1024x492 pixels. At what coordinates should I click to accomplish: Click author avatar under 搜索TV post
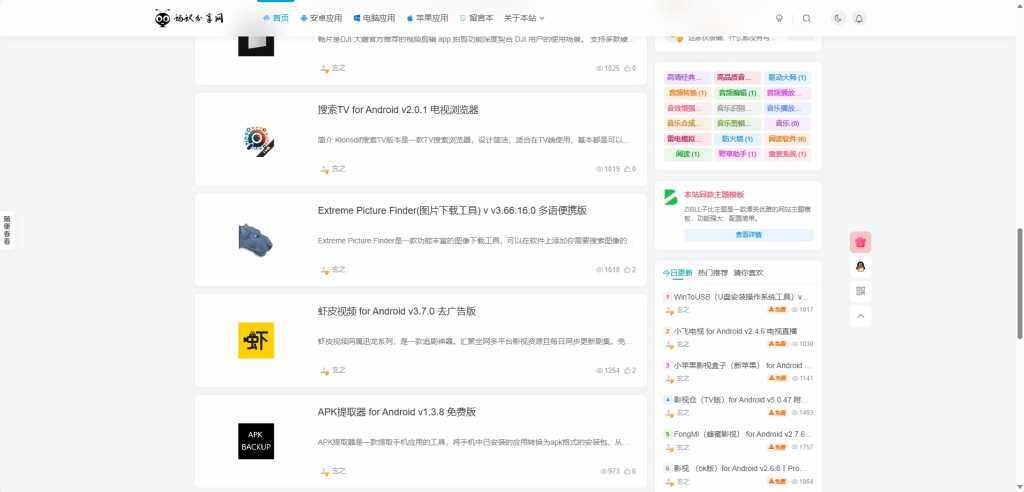coord(325,169)
